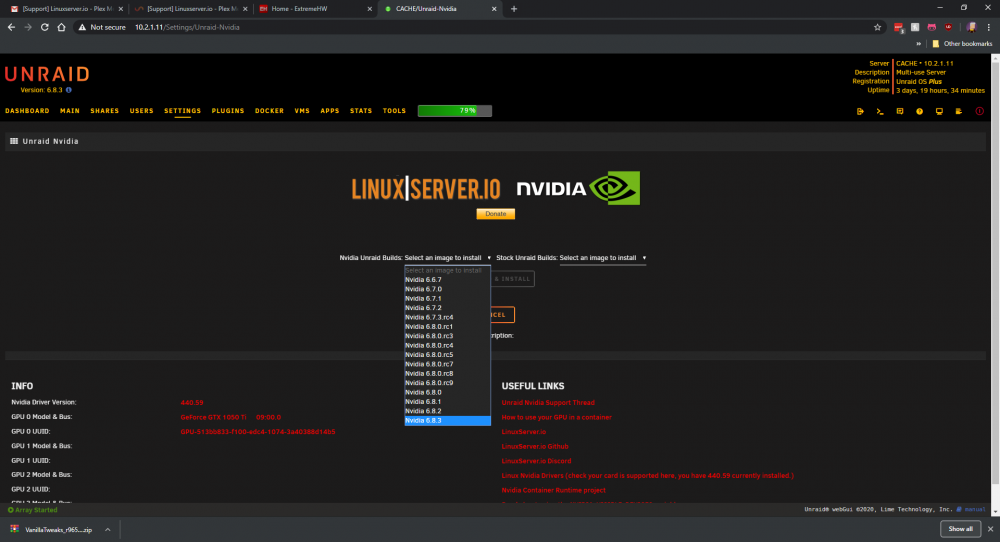Open the Unraid Nvidia Support Thread link
This screenshot has height=542, width=1000.
548,402
